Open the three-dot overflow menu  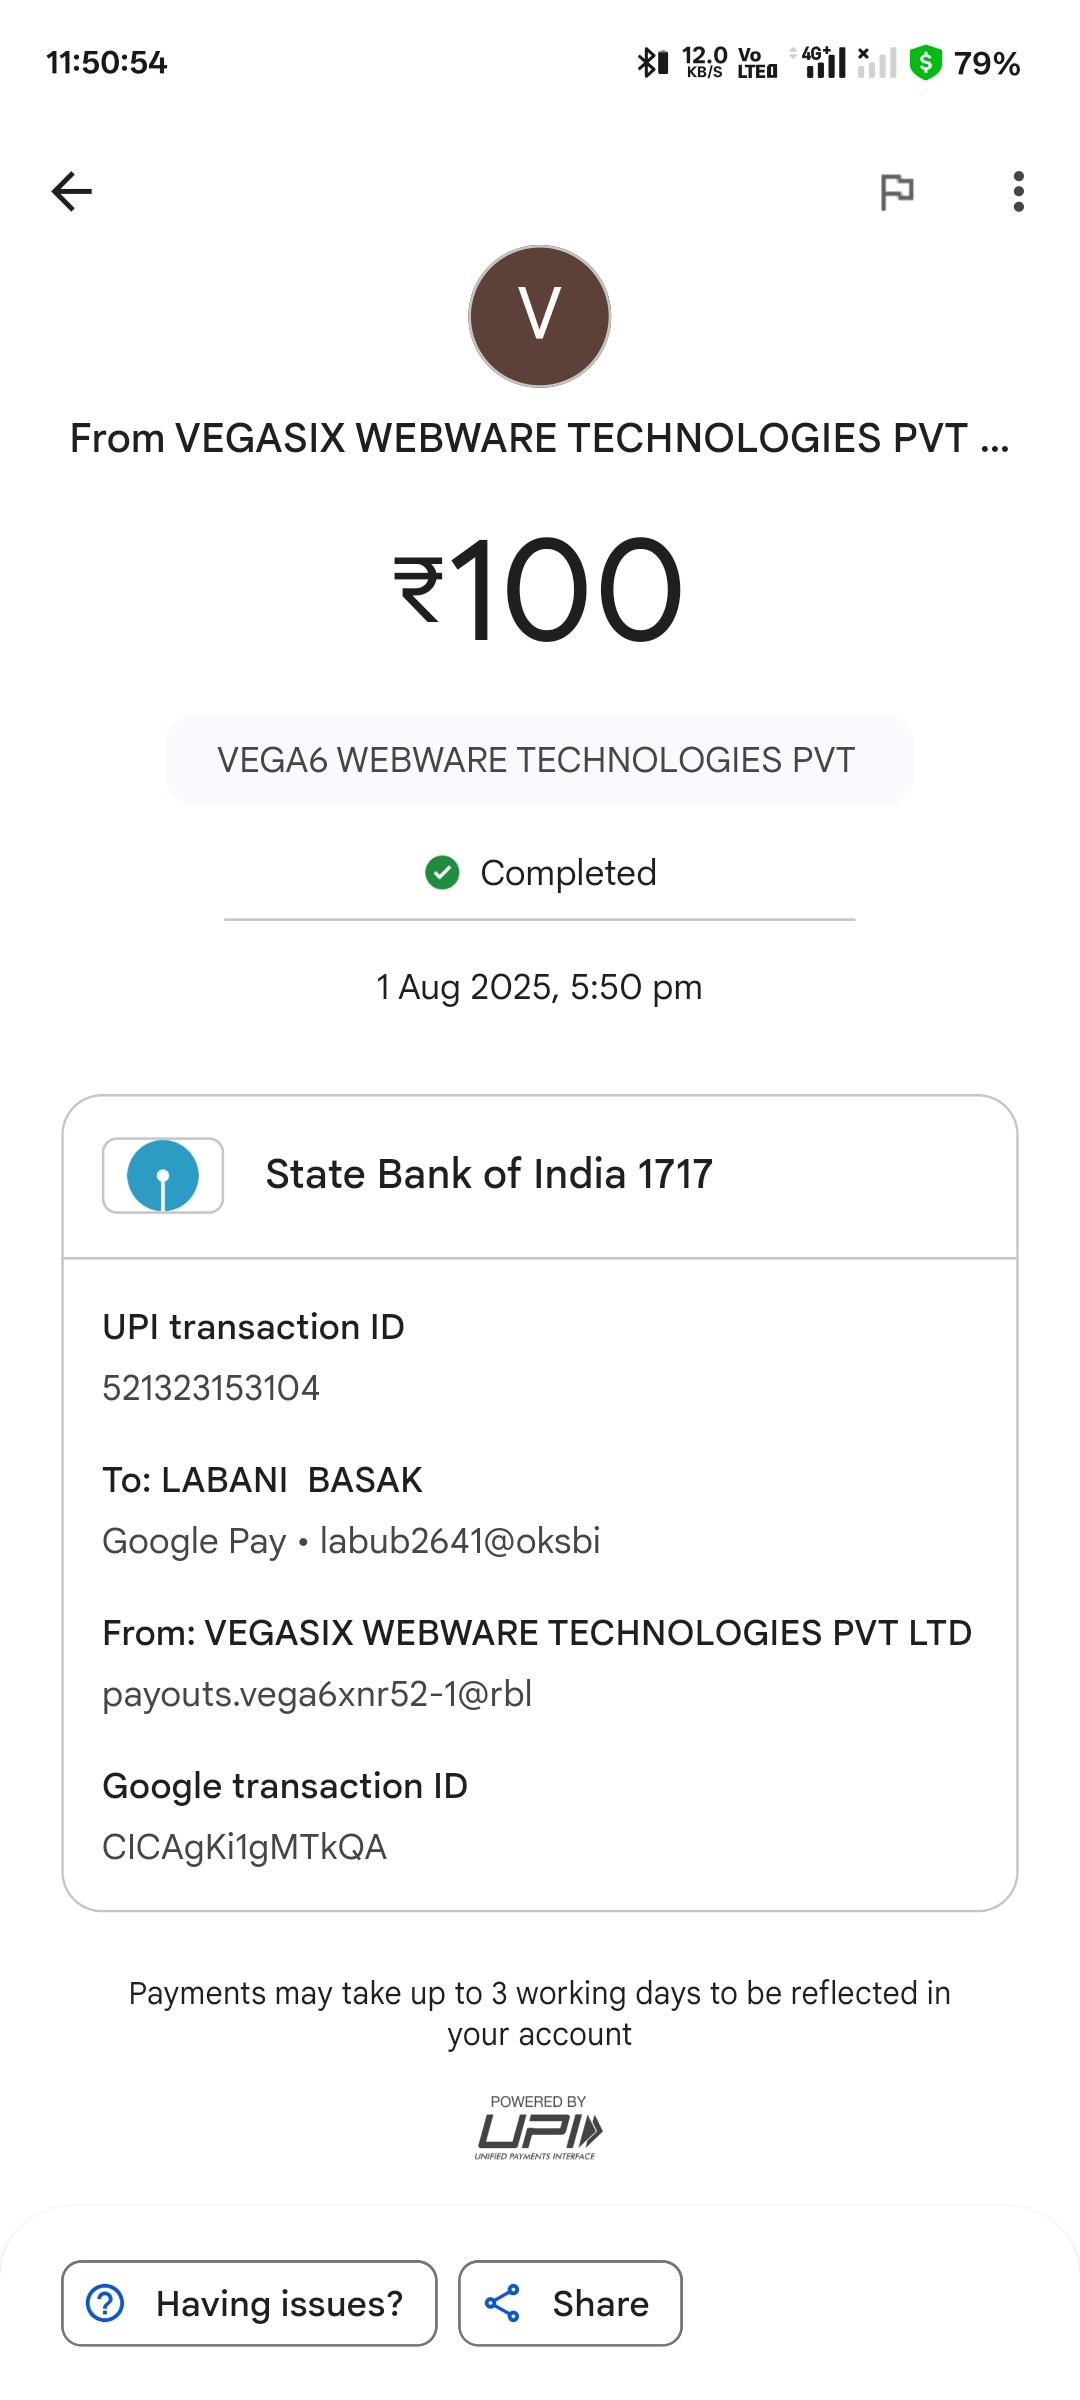click(x=1018, y=191)
